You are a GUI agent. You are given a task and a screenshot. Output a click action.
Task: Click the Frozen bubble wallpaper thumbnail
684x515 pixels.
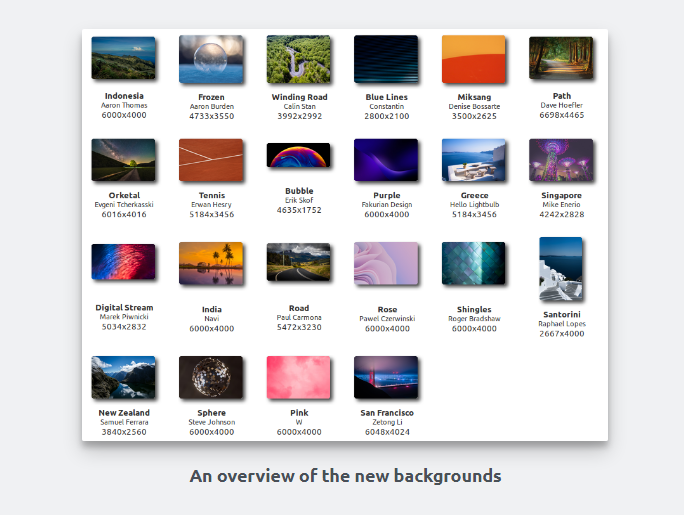coord(211,58)
